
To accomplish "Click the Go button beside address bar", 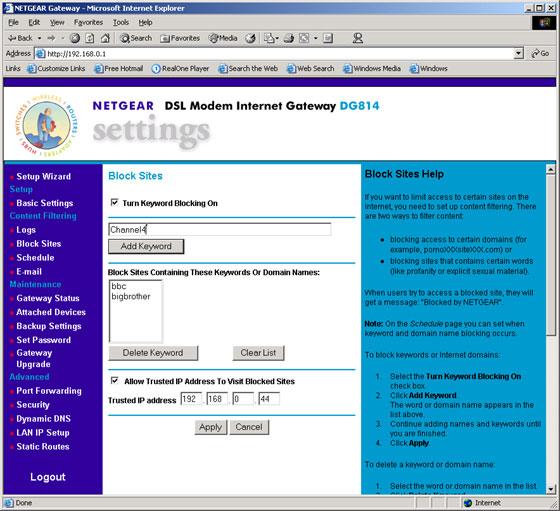I will [x=540, y=54].
